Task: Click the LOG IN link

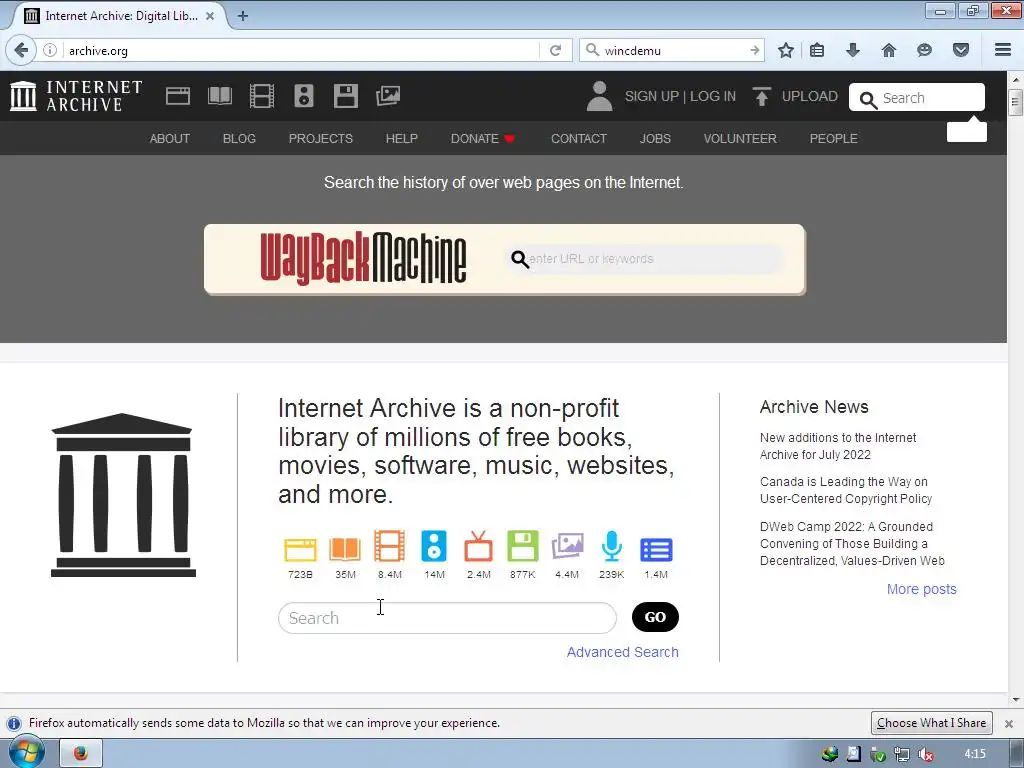Action: (x=712, y=96)
